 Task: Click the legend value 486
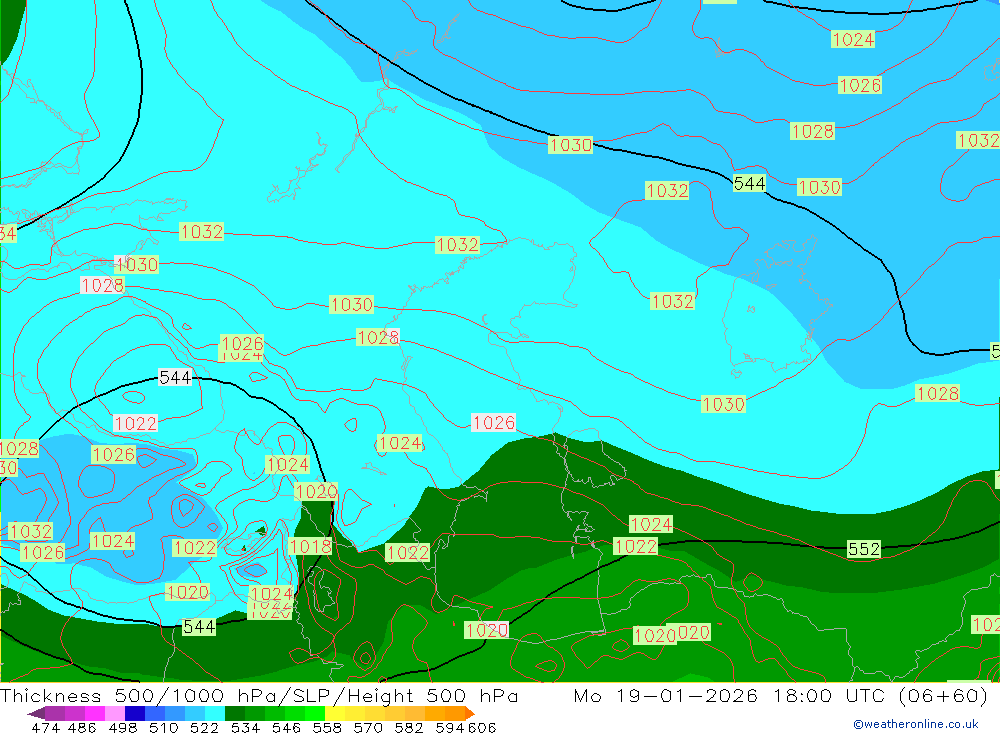pyautogui.click(x=82, y=727)
